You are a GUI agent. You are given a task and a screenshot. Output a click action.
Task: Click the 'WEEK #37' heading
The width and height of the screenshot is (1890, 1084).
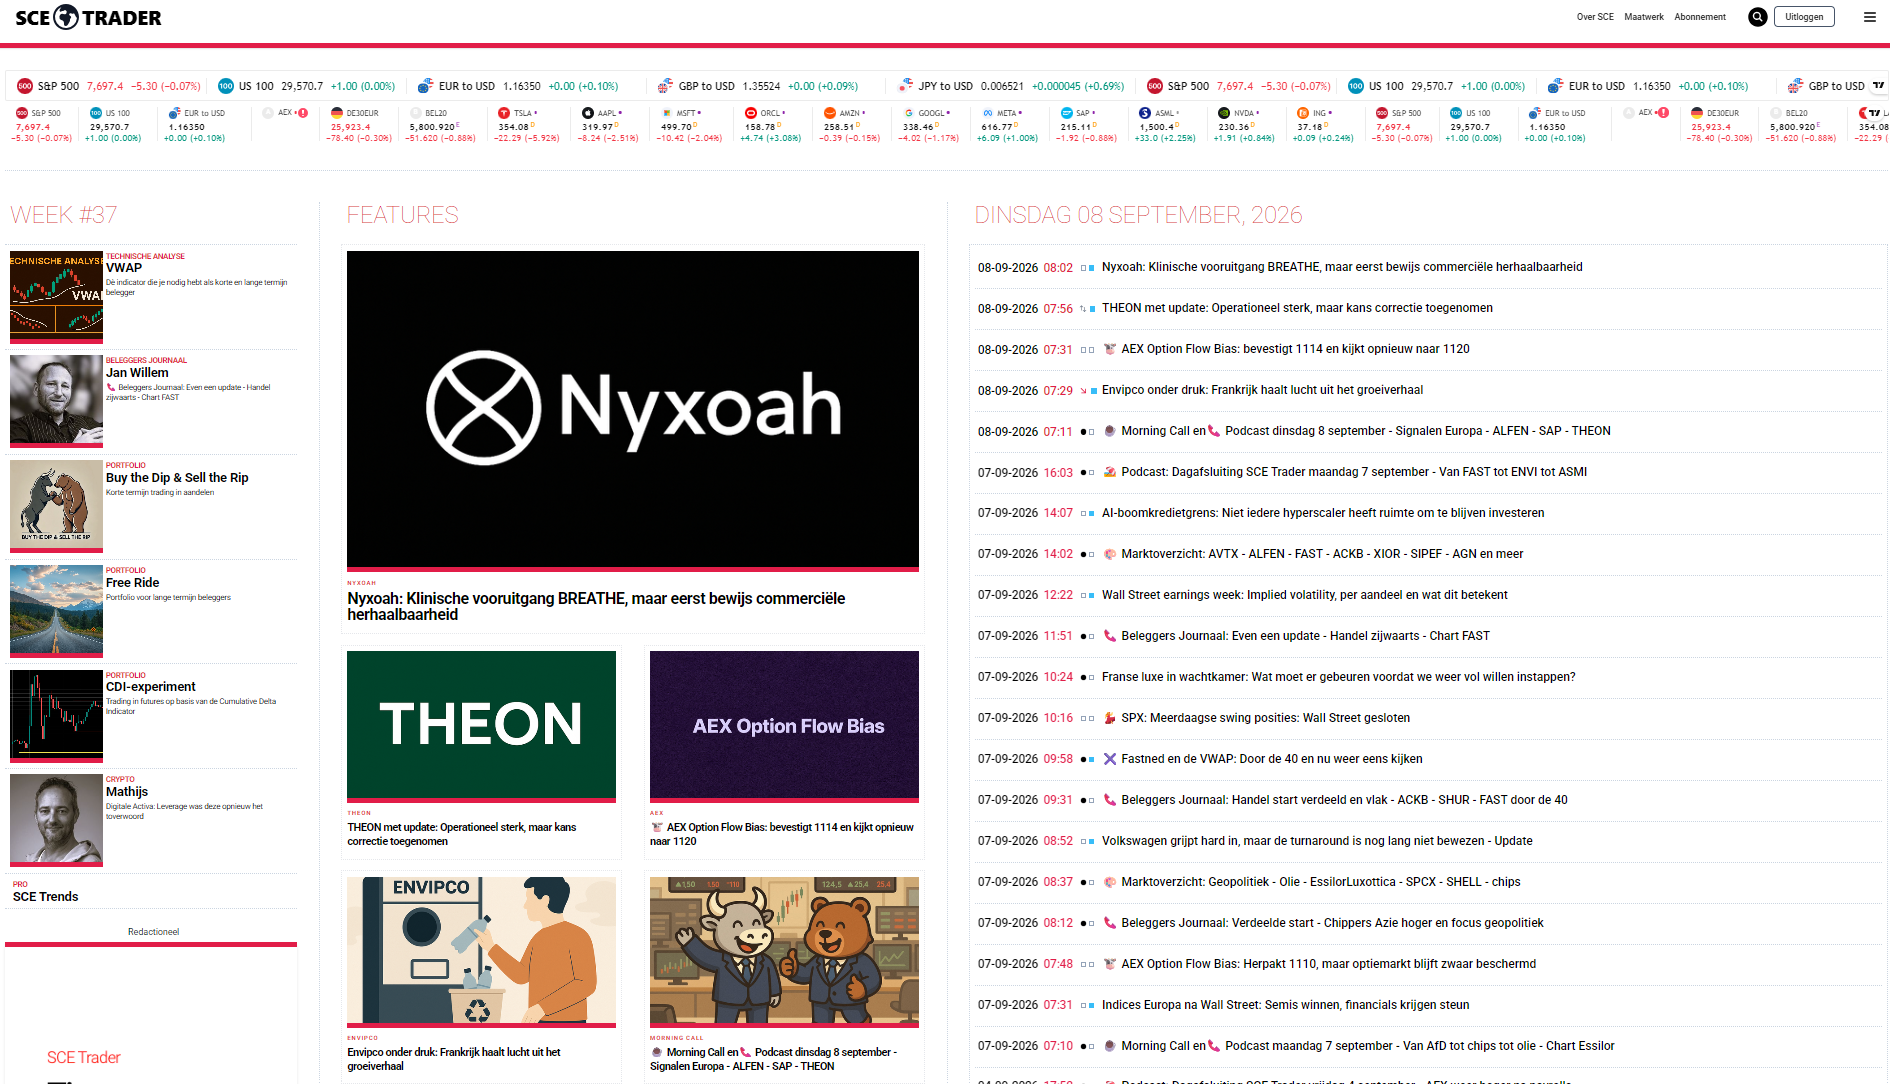pyautogui.click(x=64, y=215)
